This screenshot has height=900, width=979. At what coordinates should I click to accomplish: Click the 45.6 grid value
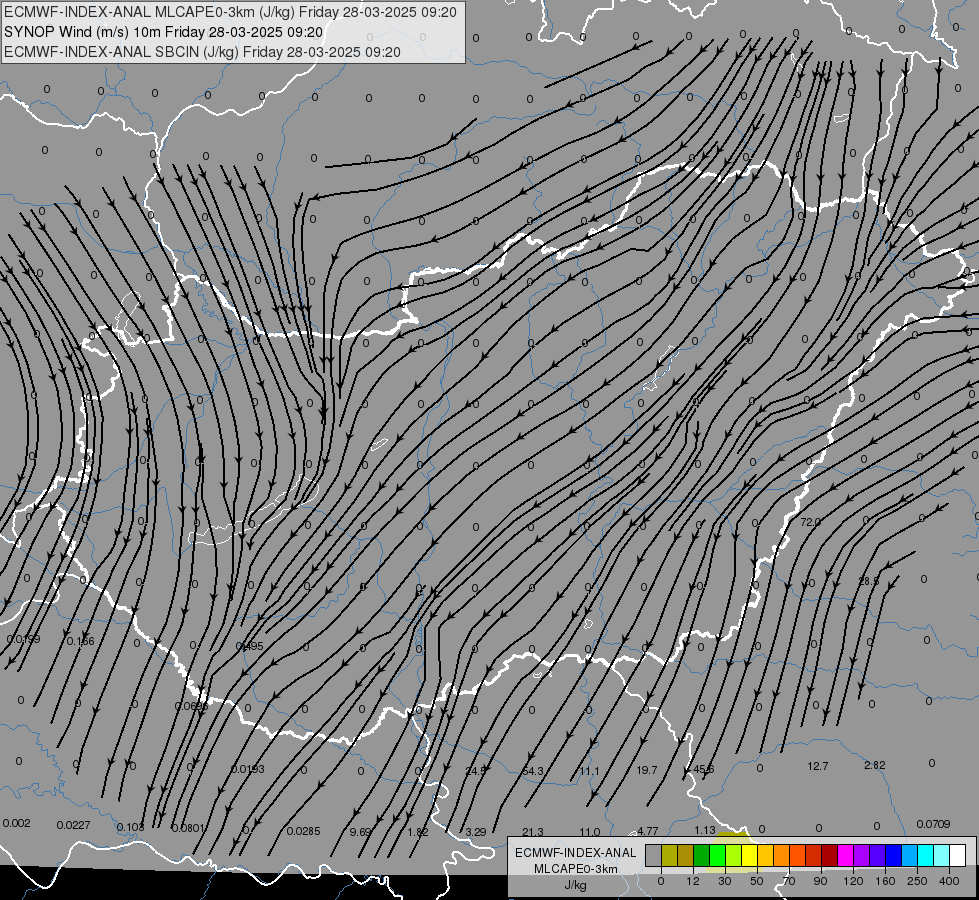pyautogui.click(x=704, y=769)
